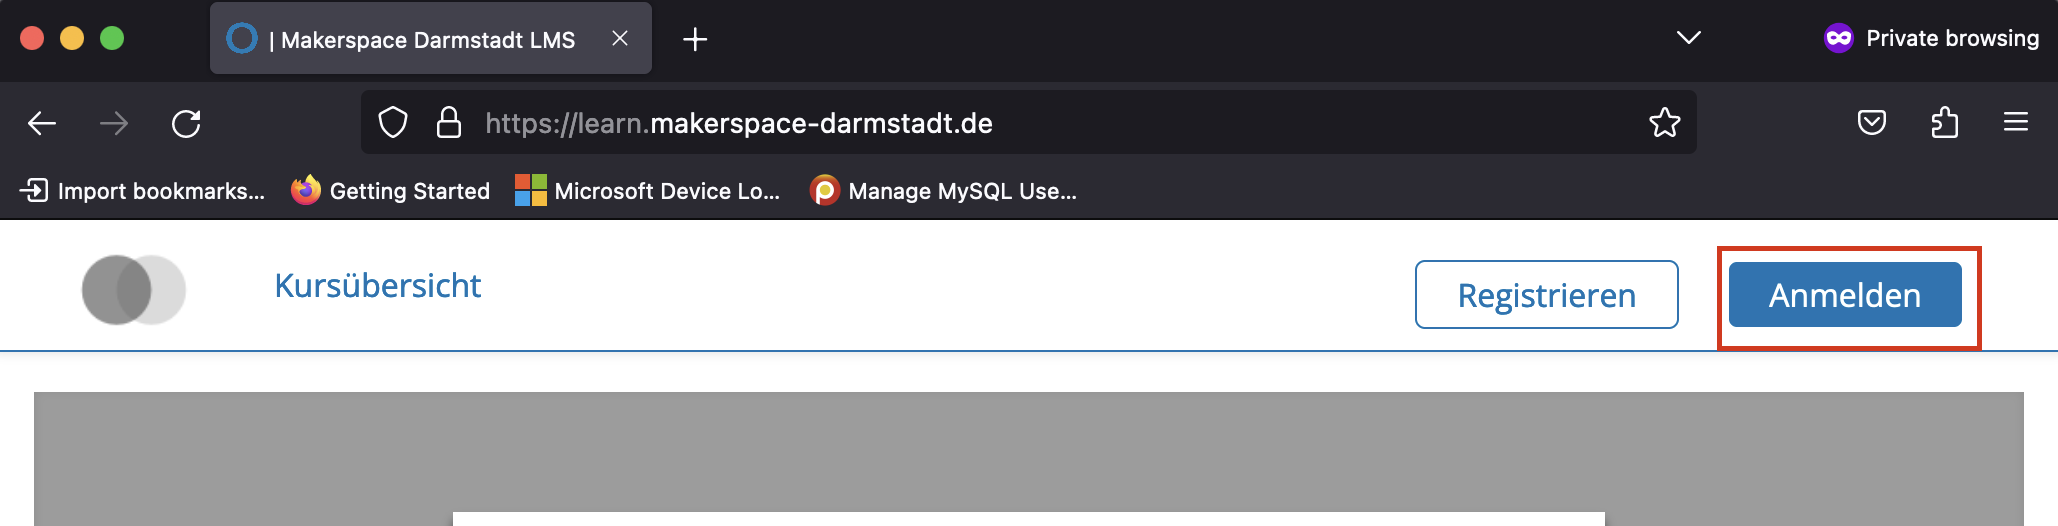Select the Makerspace Darmstadt LMS tab

point(420,40)
